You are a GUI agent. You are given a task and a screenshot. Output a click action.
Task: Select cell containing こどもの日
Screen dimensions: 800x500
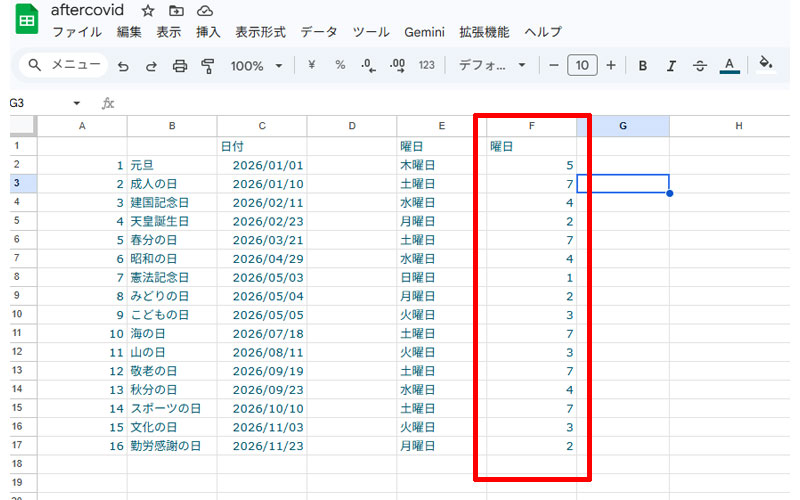(x=172, y=315)
